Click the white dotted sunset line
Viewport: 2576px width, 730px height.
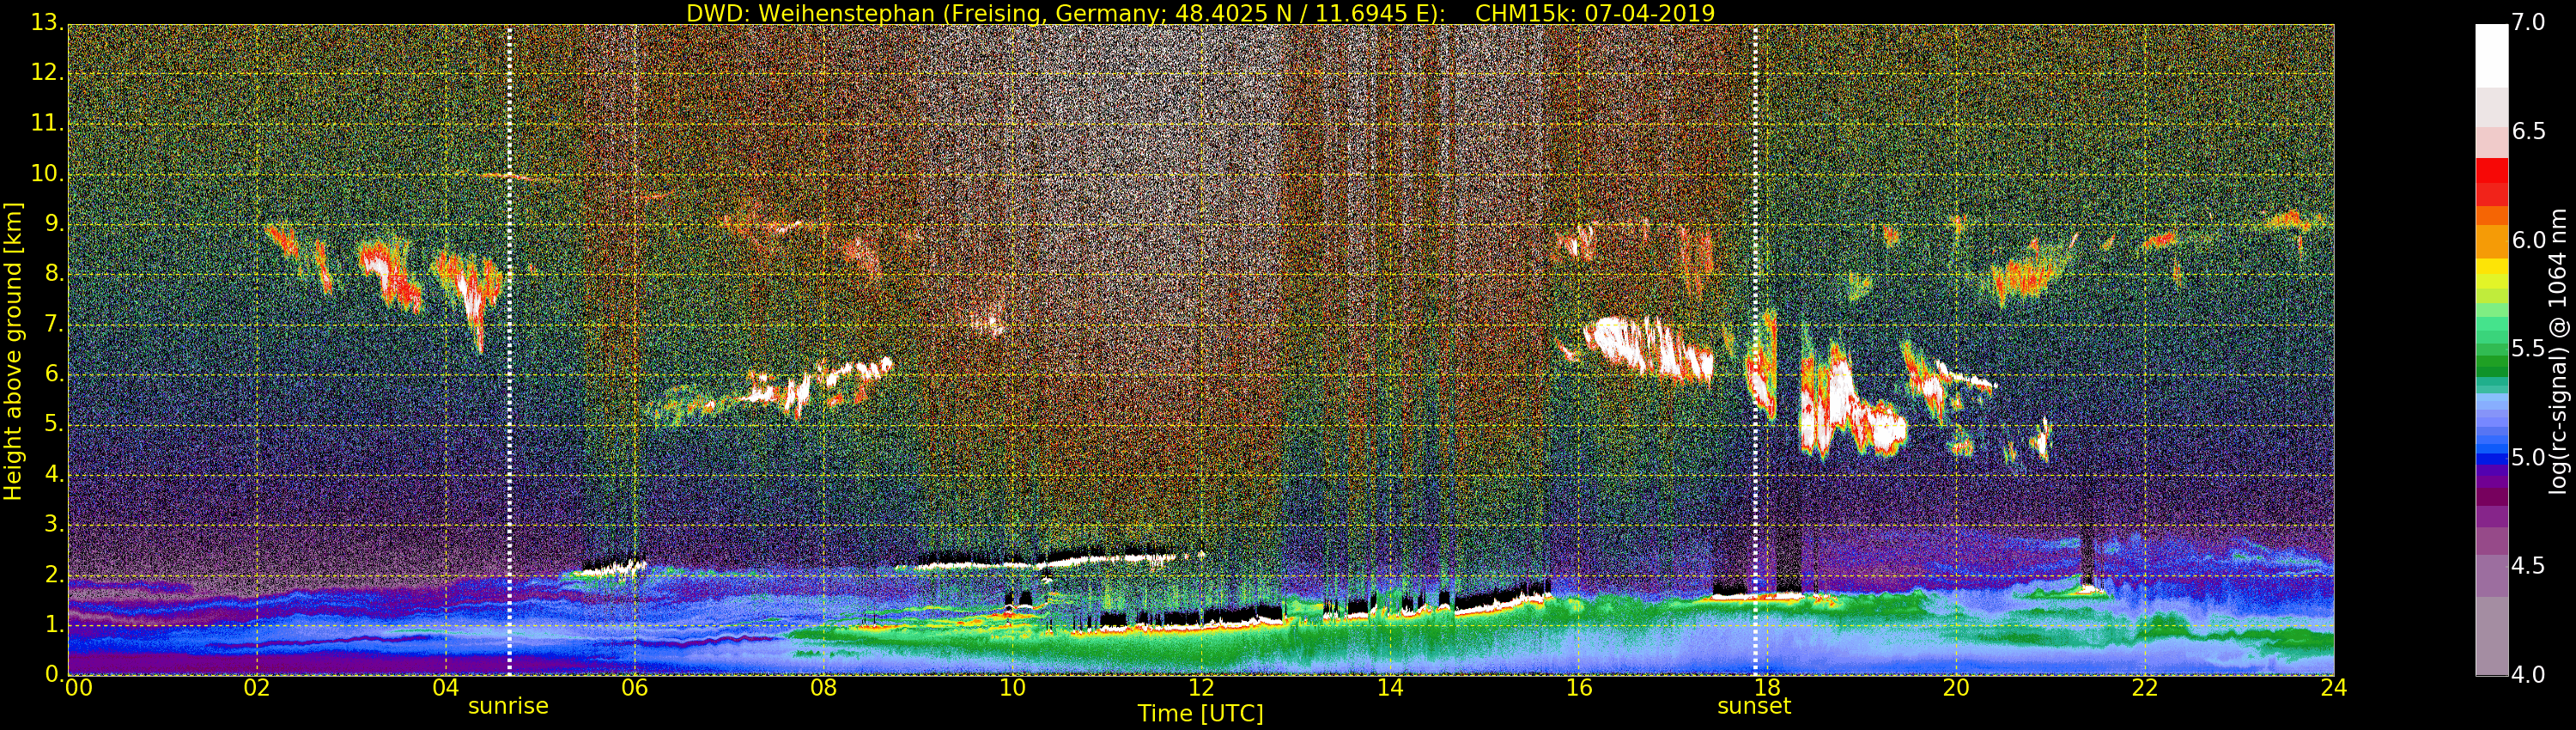[x=1755, y=350]
